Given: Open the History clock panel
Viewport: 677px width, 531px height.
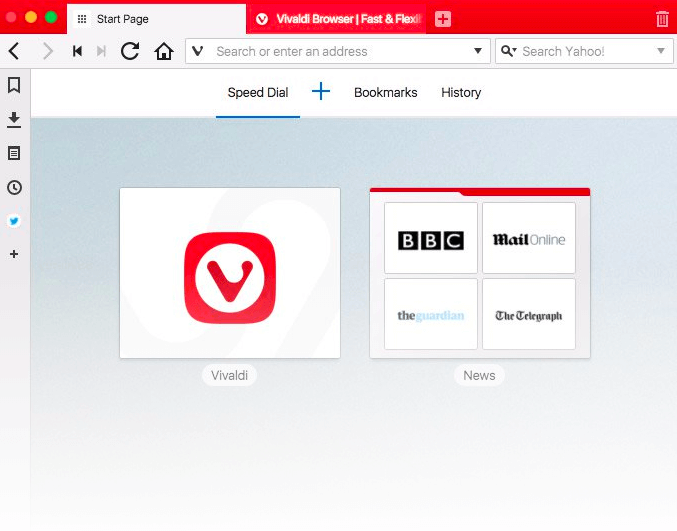Looking at the screenshot, I should (x=14, y=187).
